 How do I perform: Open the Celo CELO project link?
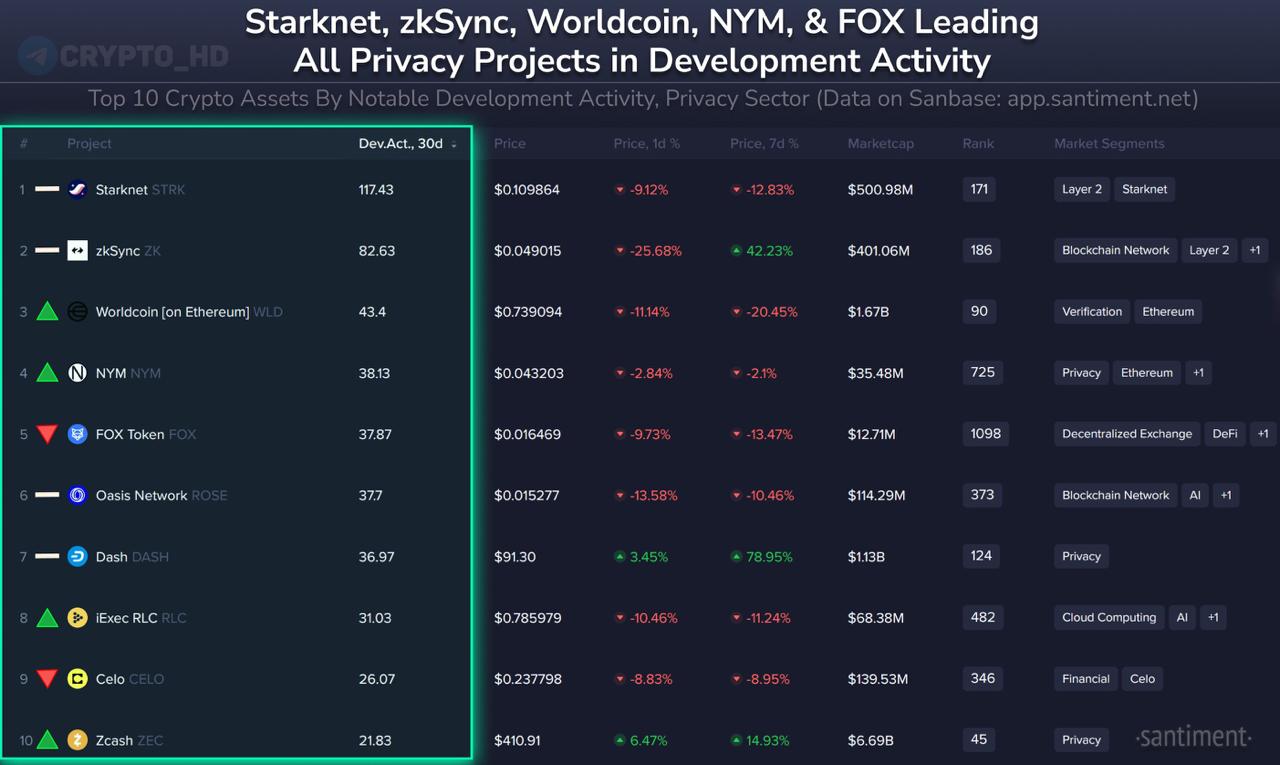point(130,679)
